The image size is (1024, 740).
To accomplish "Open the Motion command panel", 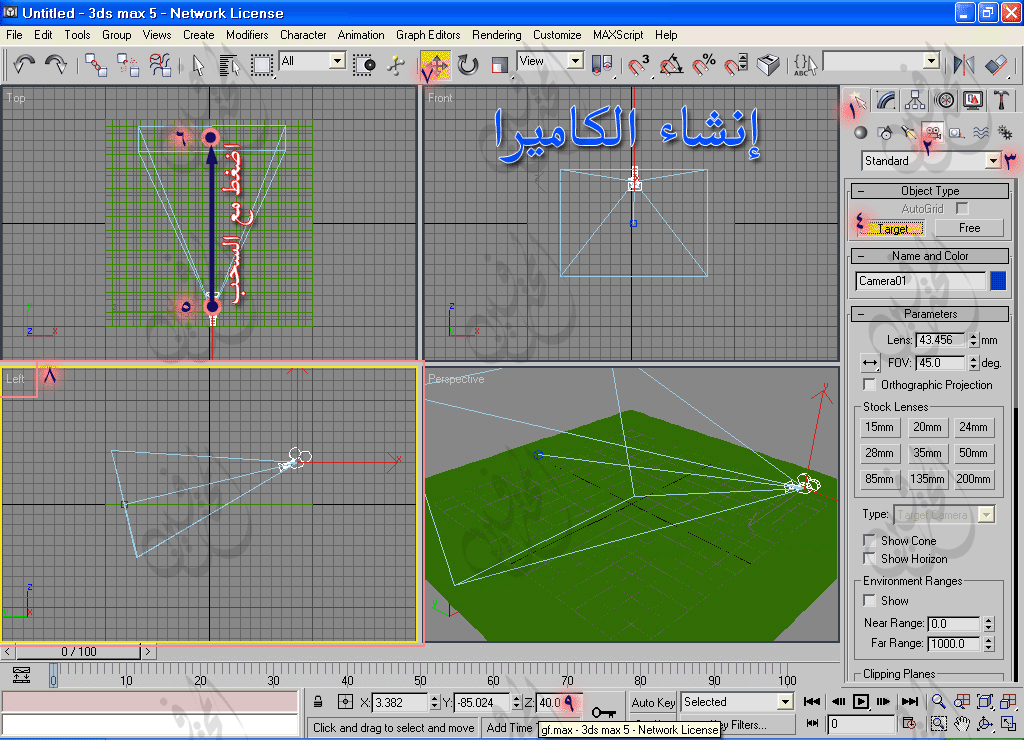I will pyautogui.click(x=944, y=100).
